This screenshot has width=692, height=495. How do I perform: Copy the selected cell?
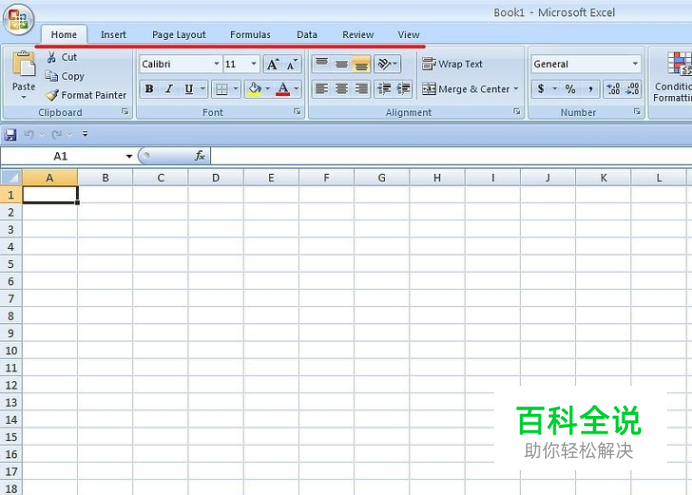pos(65,76)
